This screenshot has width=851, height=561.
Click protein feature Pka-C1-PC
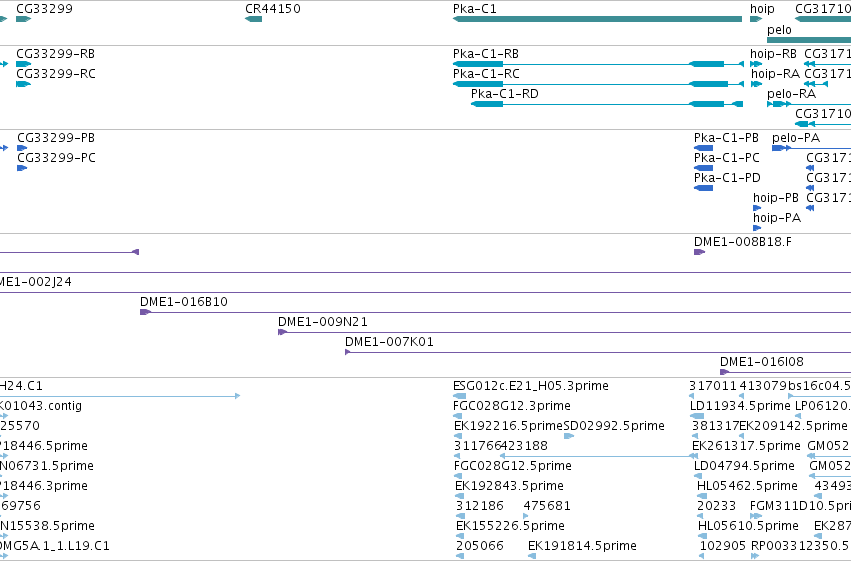703,168
